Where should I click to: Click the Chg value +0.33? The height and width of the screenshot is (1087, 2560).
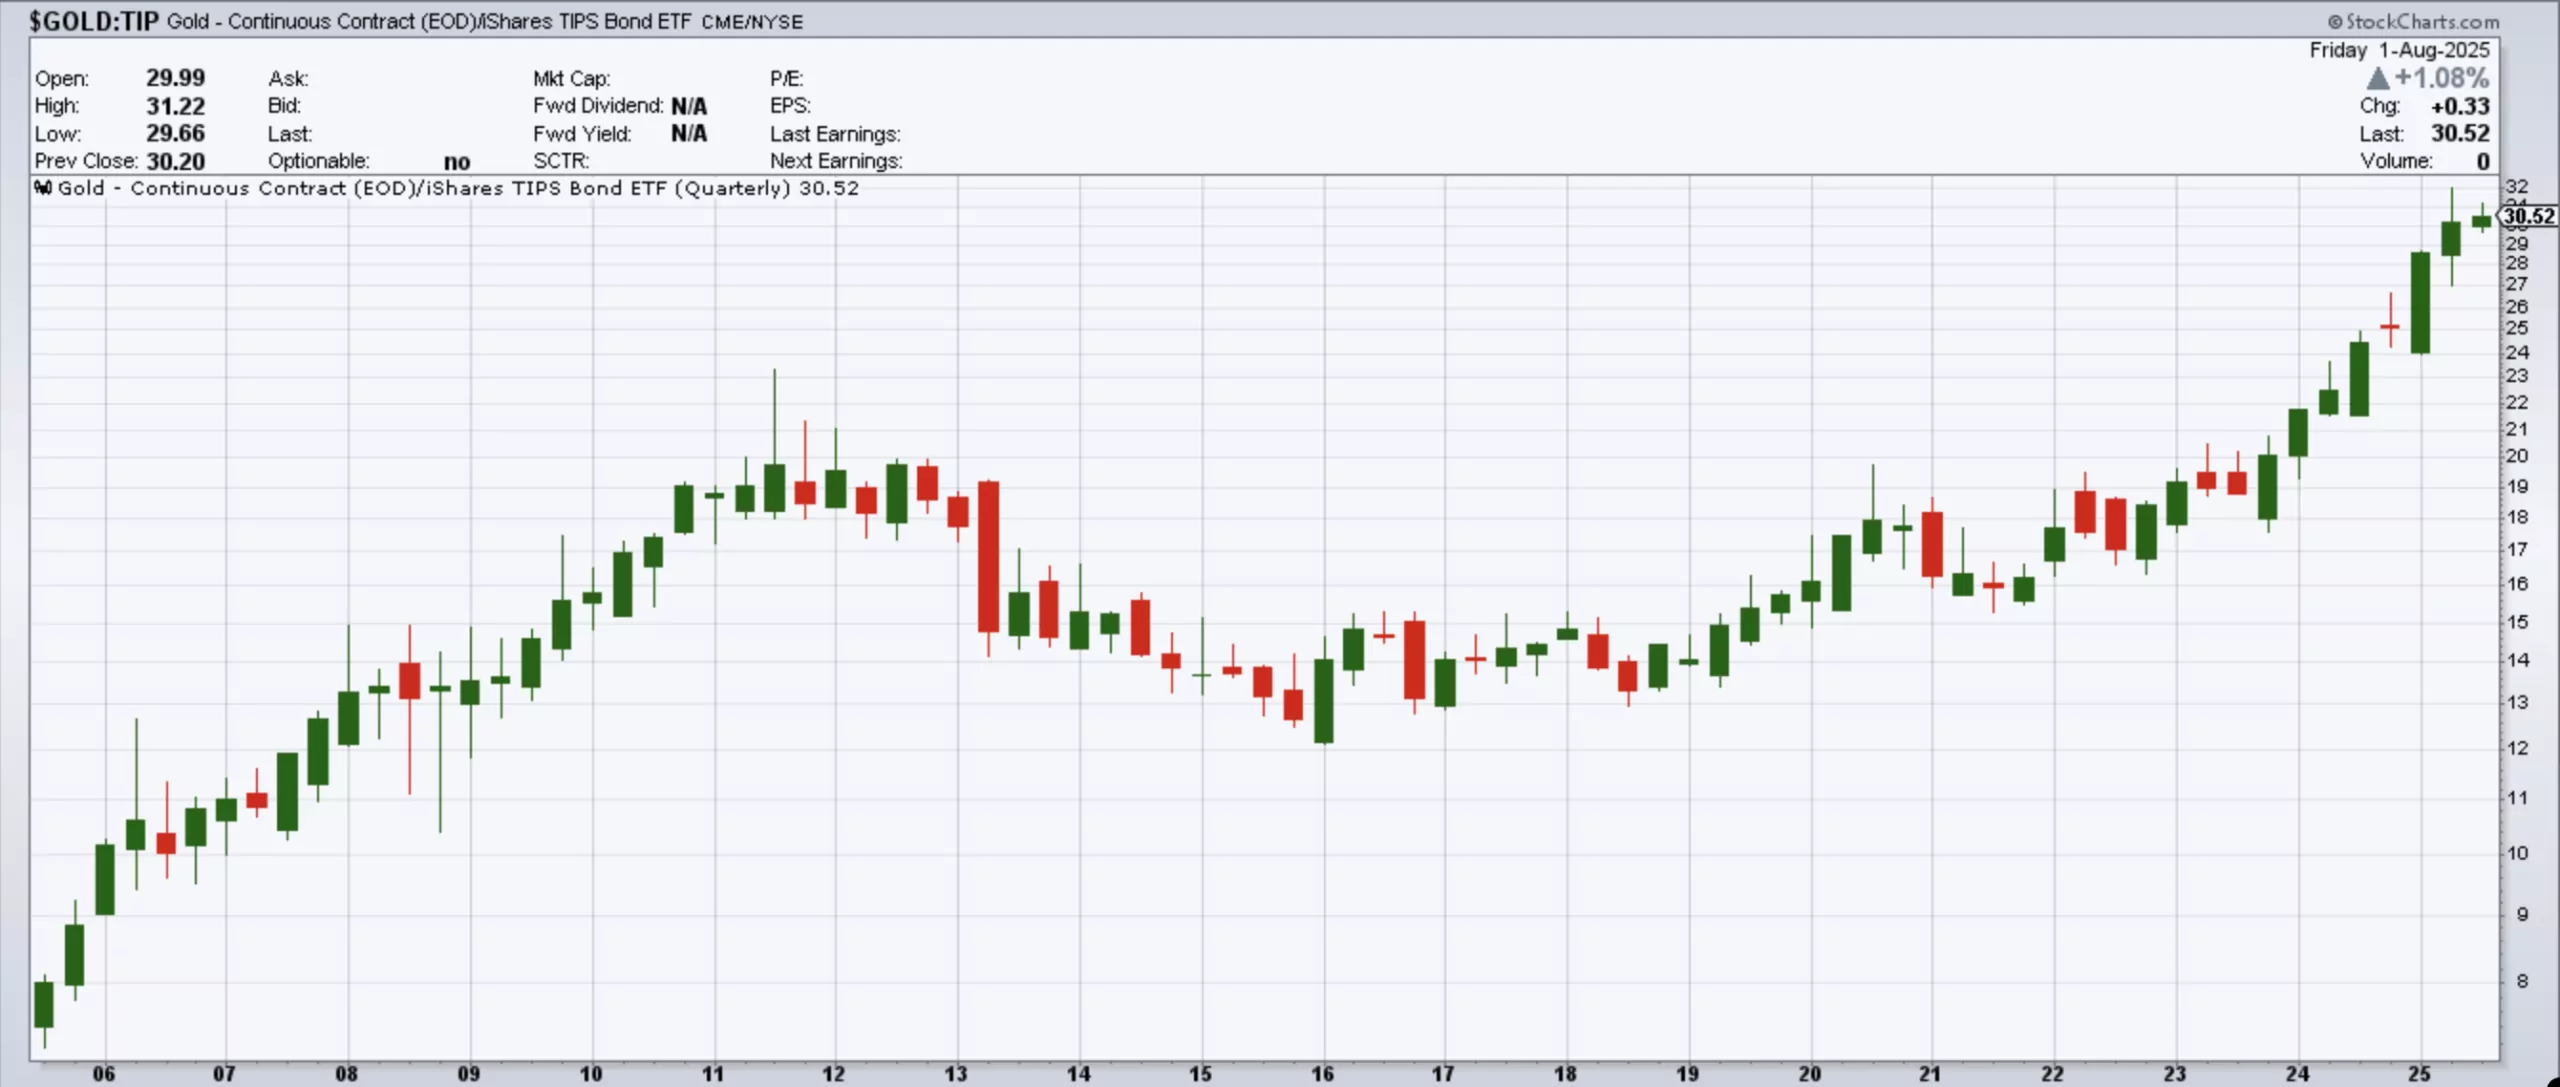[x=2460, y=106]
